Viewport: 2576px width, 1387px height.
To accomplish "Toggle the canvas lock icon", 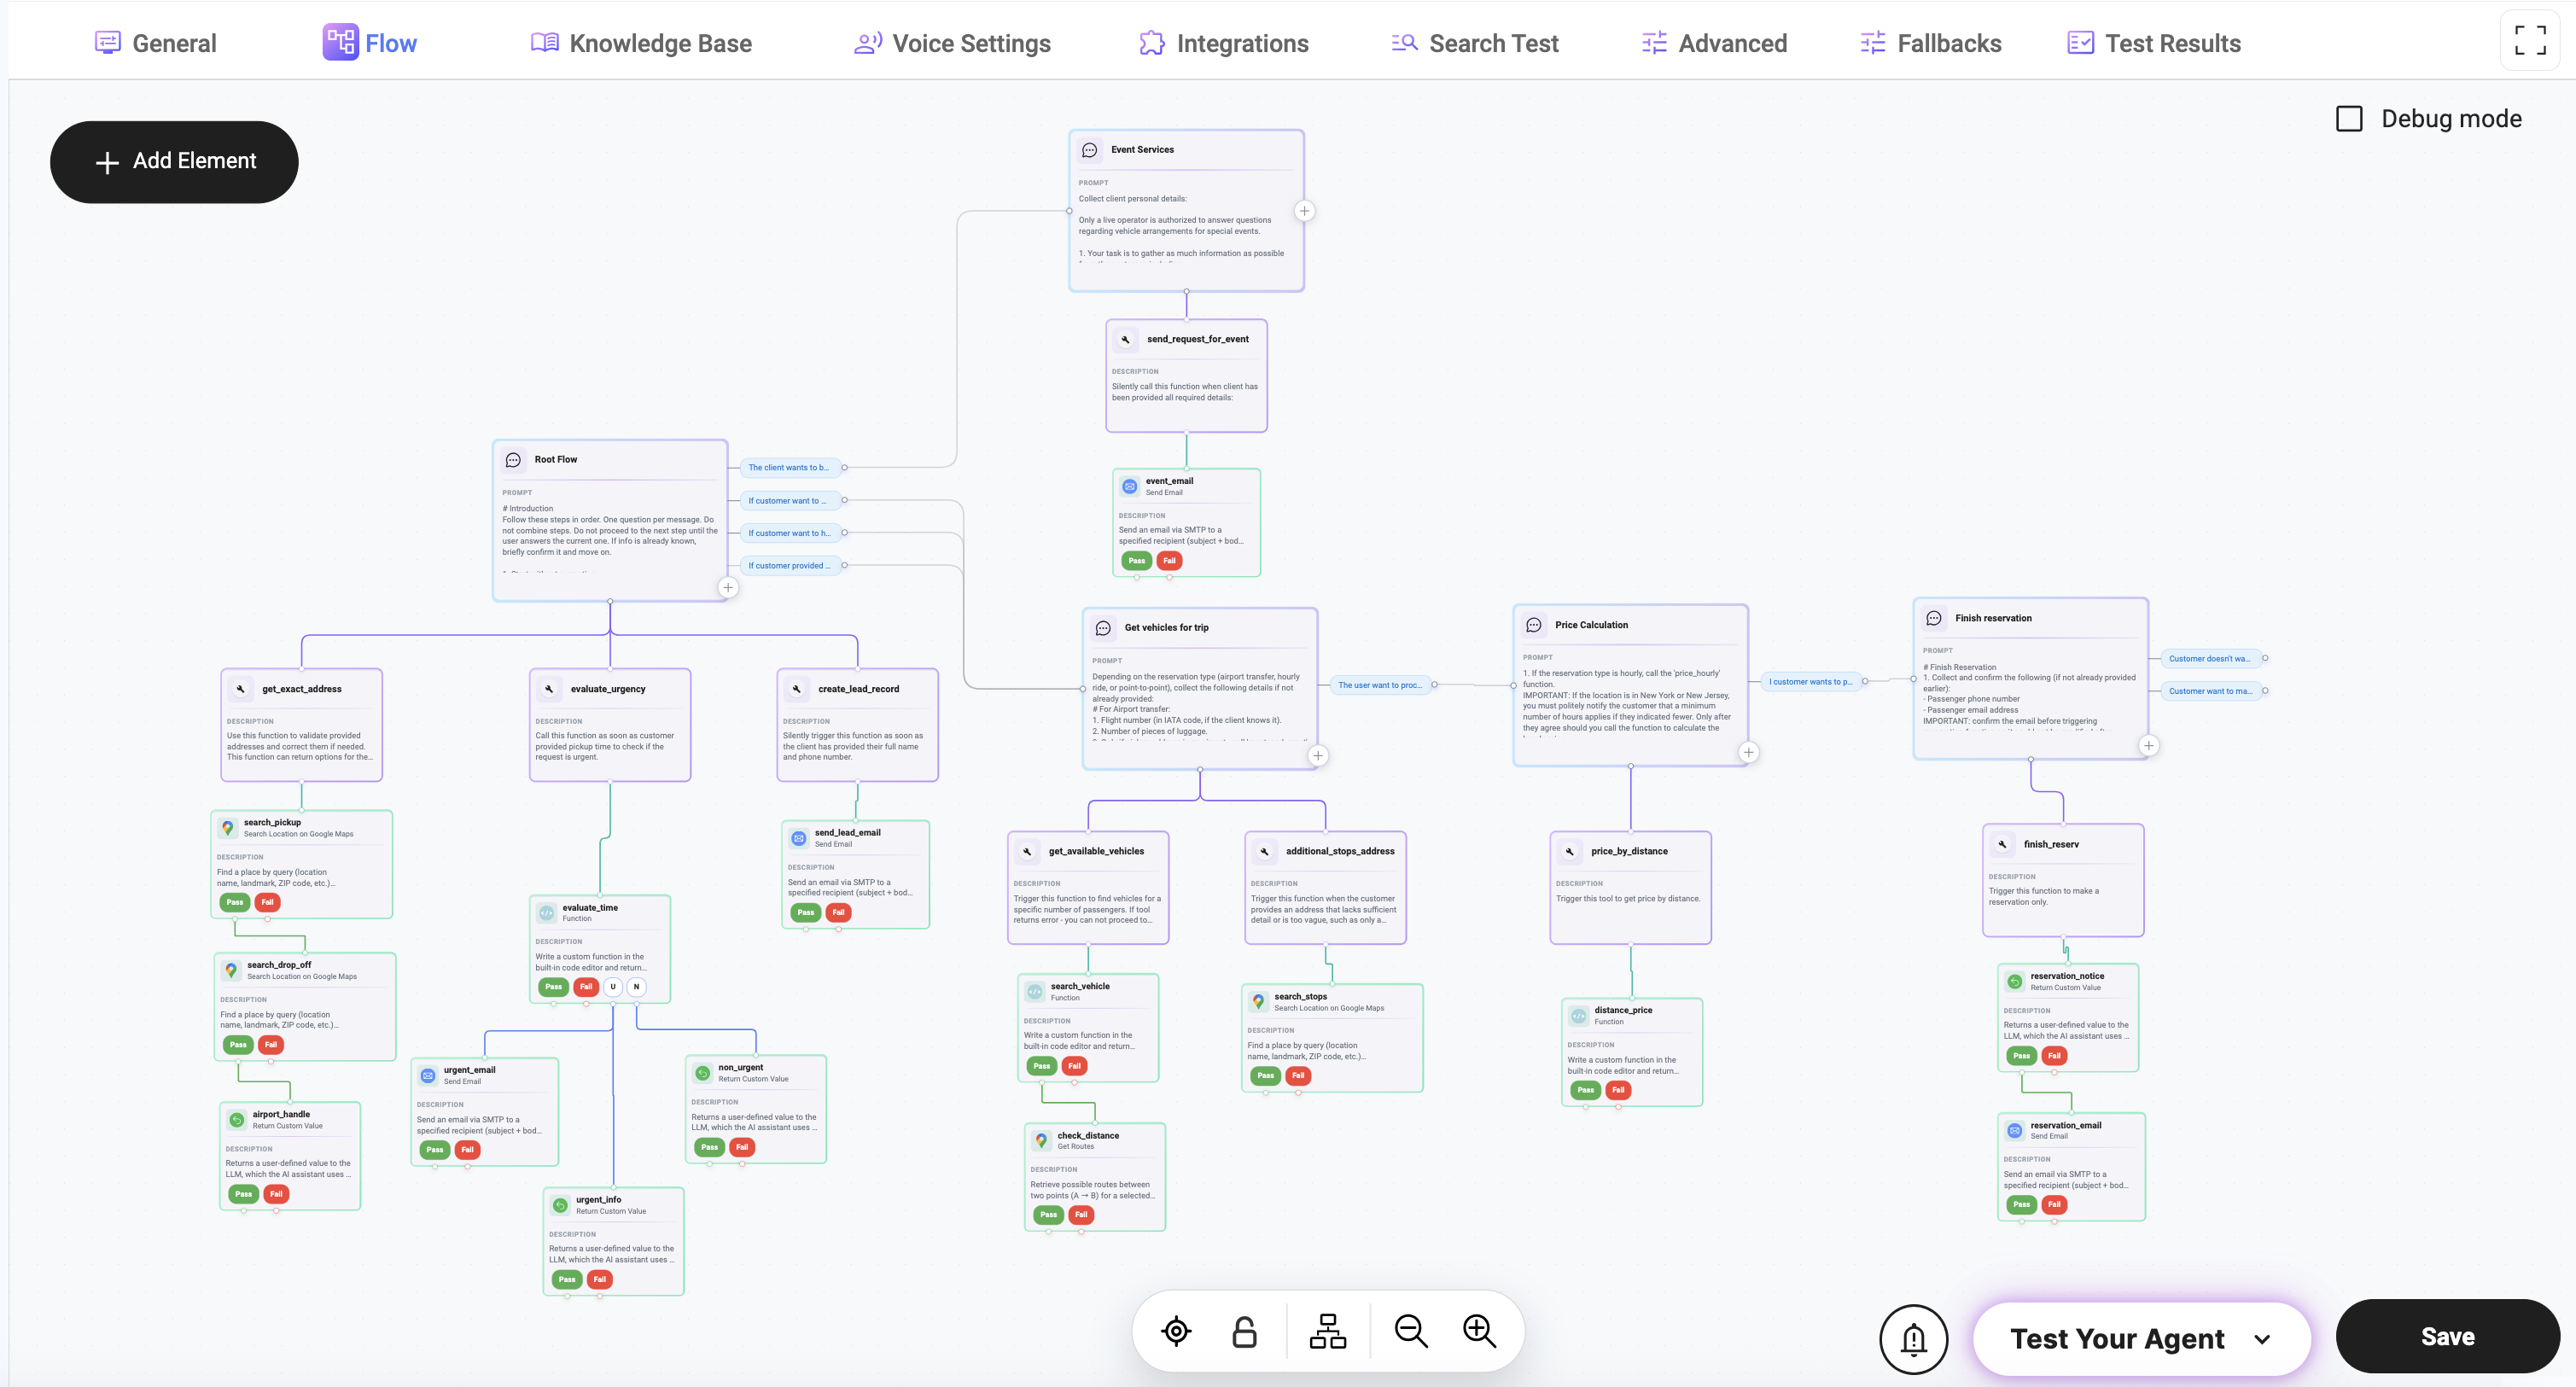I will pos(1244,1331).
